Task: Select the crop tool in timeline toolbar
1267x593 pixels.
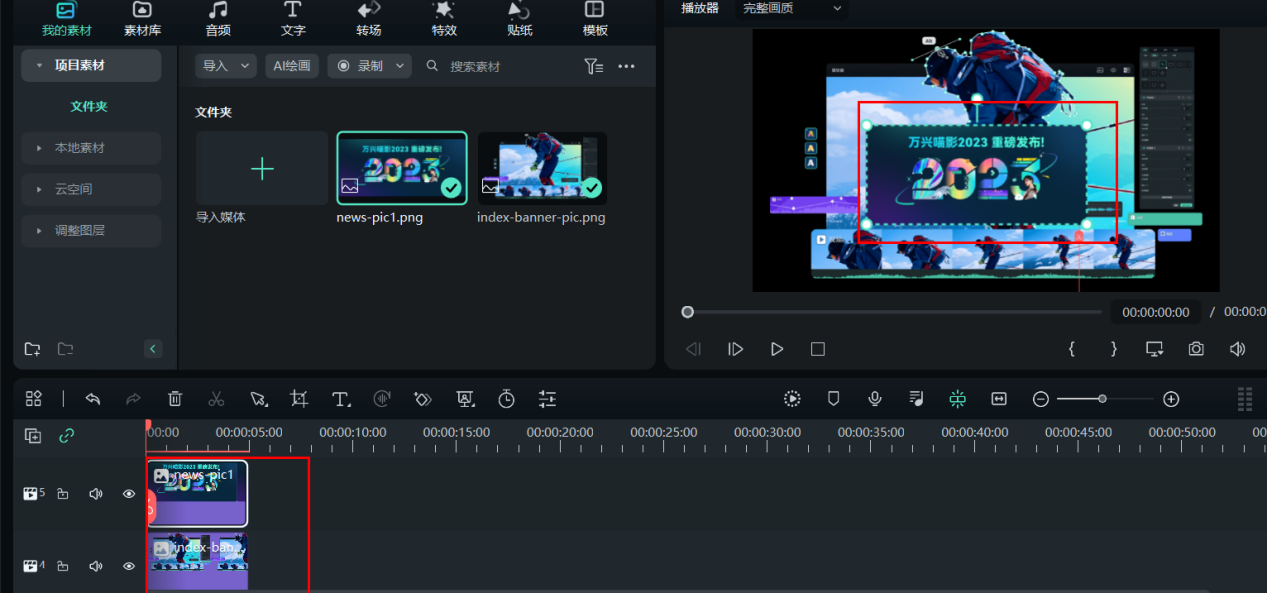Action: click(299, 399)
